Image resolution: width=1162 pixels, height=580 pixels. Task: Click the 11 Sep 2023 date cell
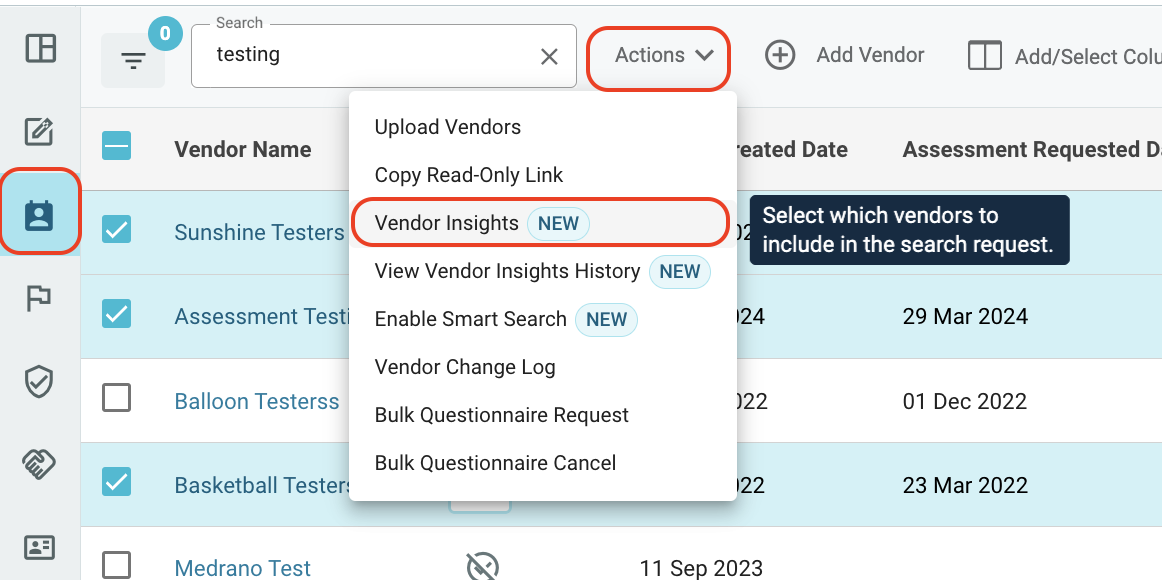click(701, 568)
